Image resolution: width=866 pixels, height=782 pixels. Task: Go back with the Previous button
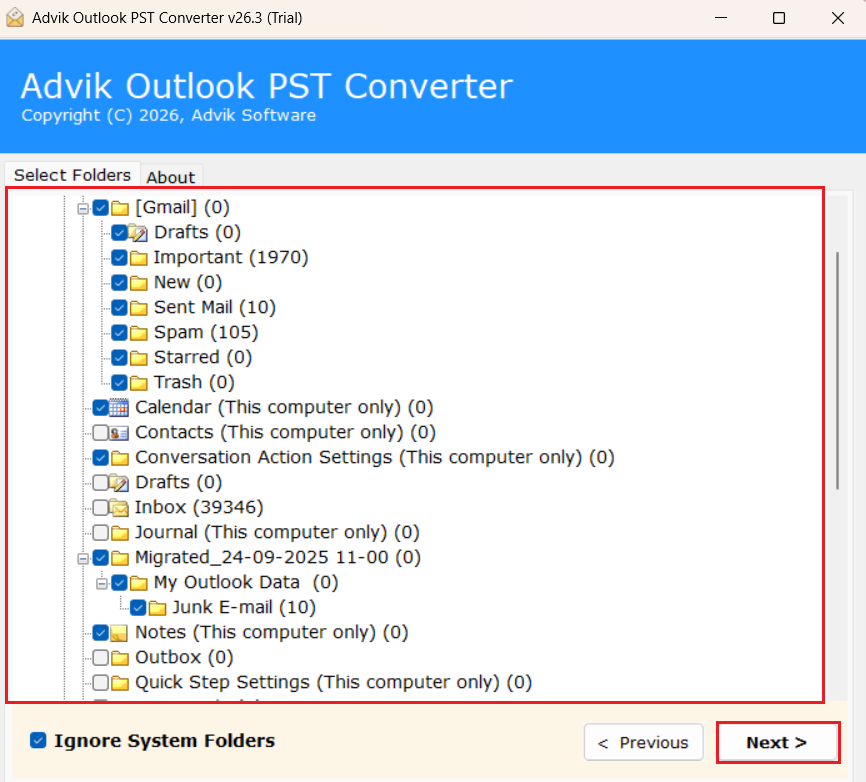pyautogui.click(x=643, y=742)
